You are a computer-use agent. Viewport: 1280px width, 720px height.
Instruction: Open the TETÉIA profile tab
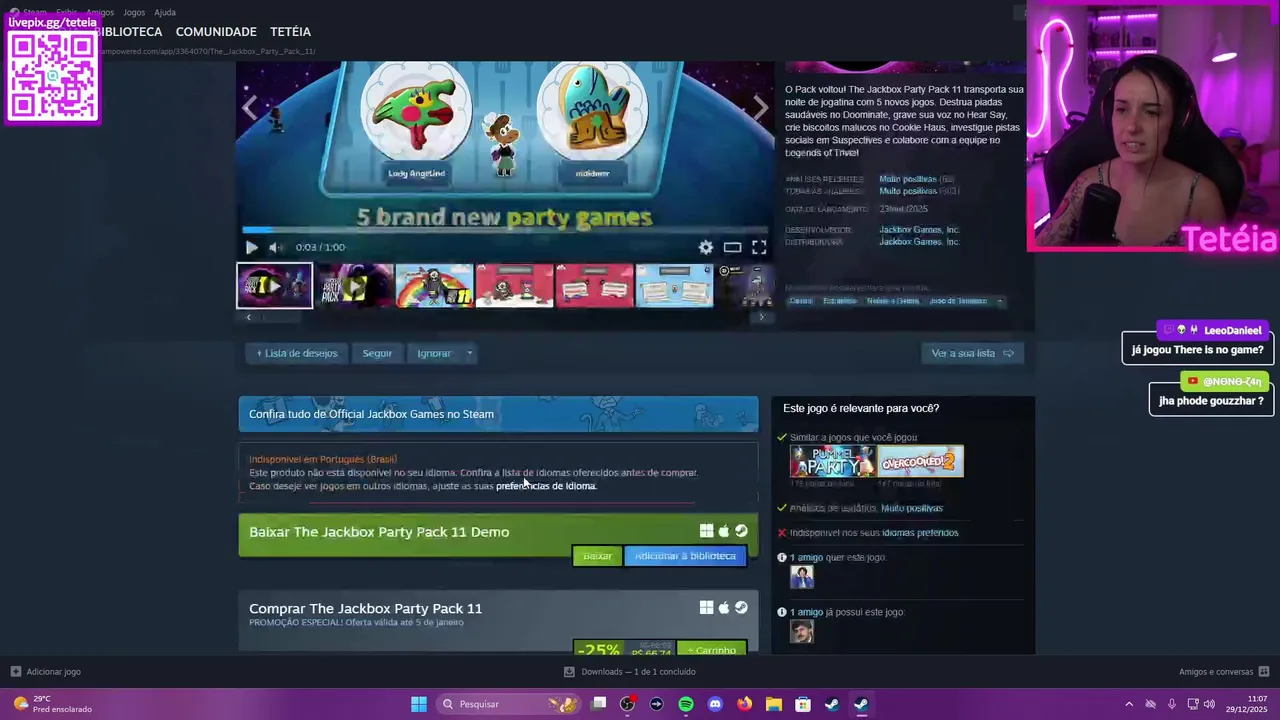[290, 32]
